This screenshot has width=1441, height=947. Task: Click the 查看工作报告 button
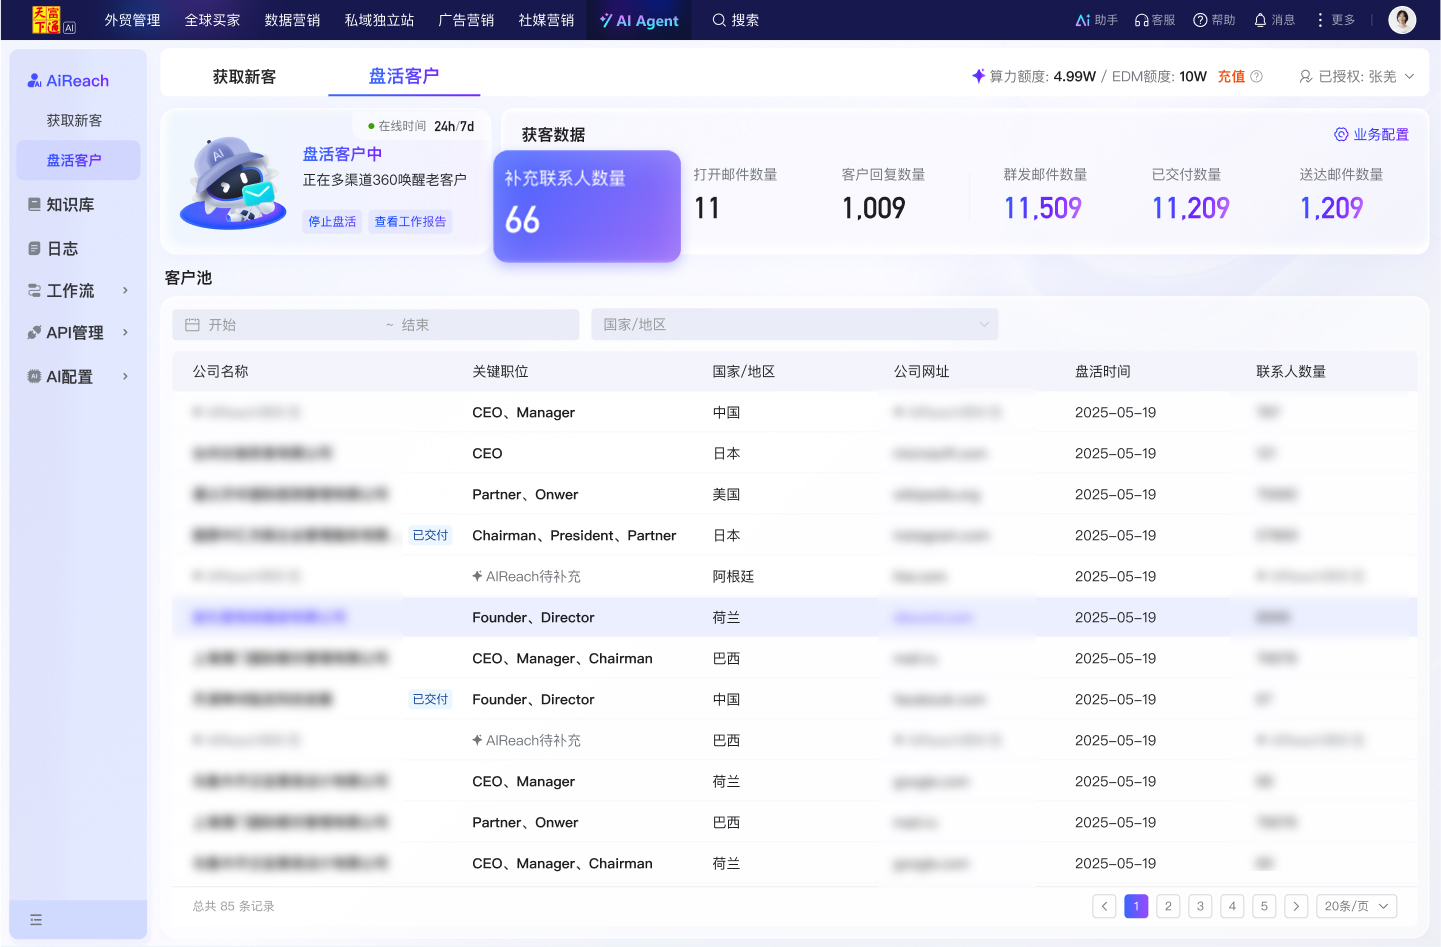tap(410, 222)
